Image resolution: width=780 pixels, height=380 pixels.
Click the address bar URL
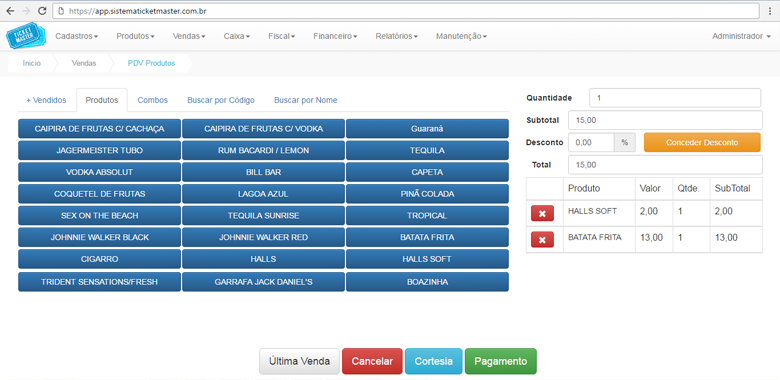click(x=405, y=10)
